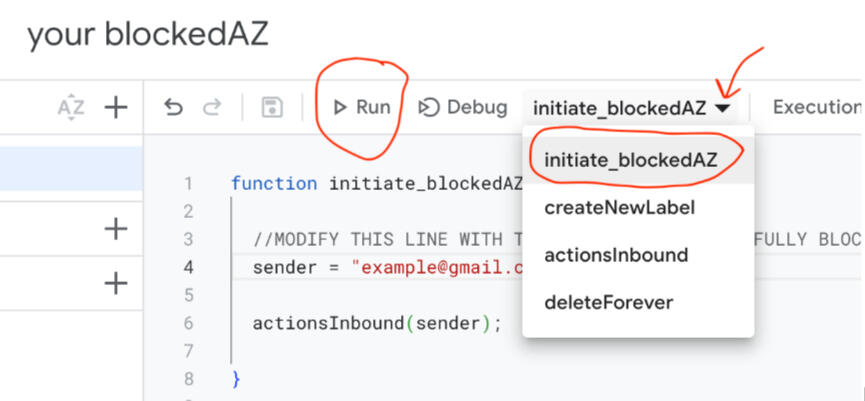
Task: Open the Execution log
Action: [x=815, y=107]
